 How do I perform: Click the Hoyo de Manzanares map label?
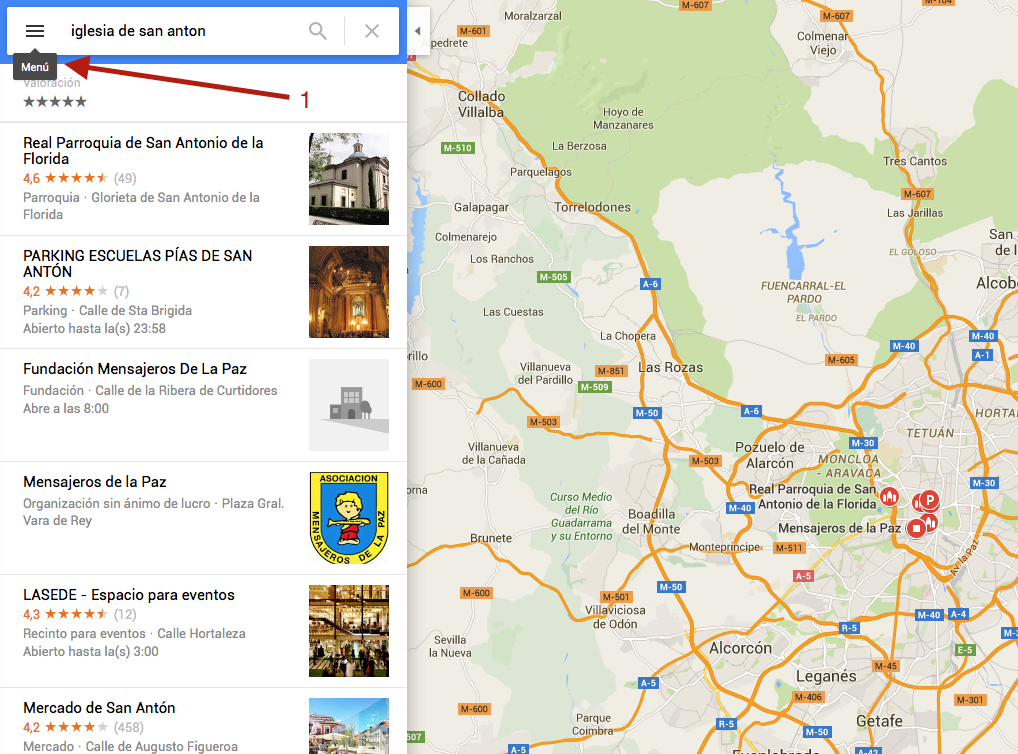(623, 118)
